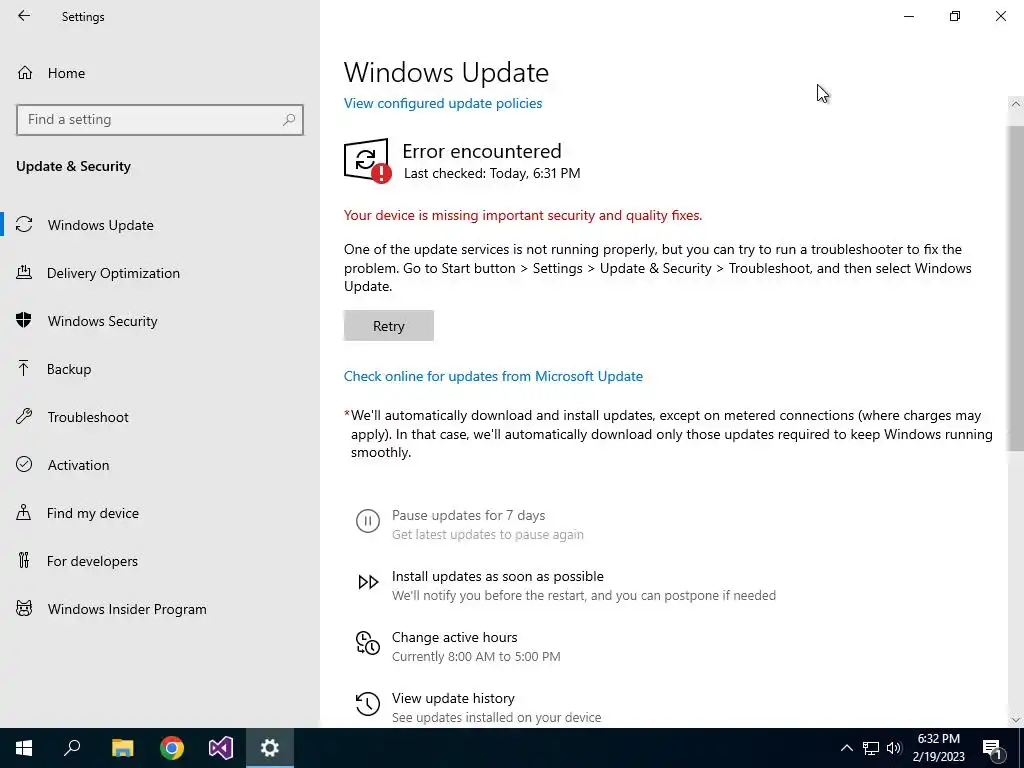
Task: Click the Find a setting search box
Action: click(x=160, y=120)
